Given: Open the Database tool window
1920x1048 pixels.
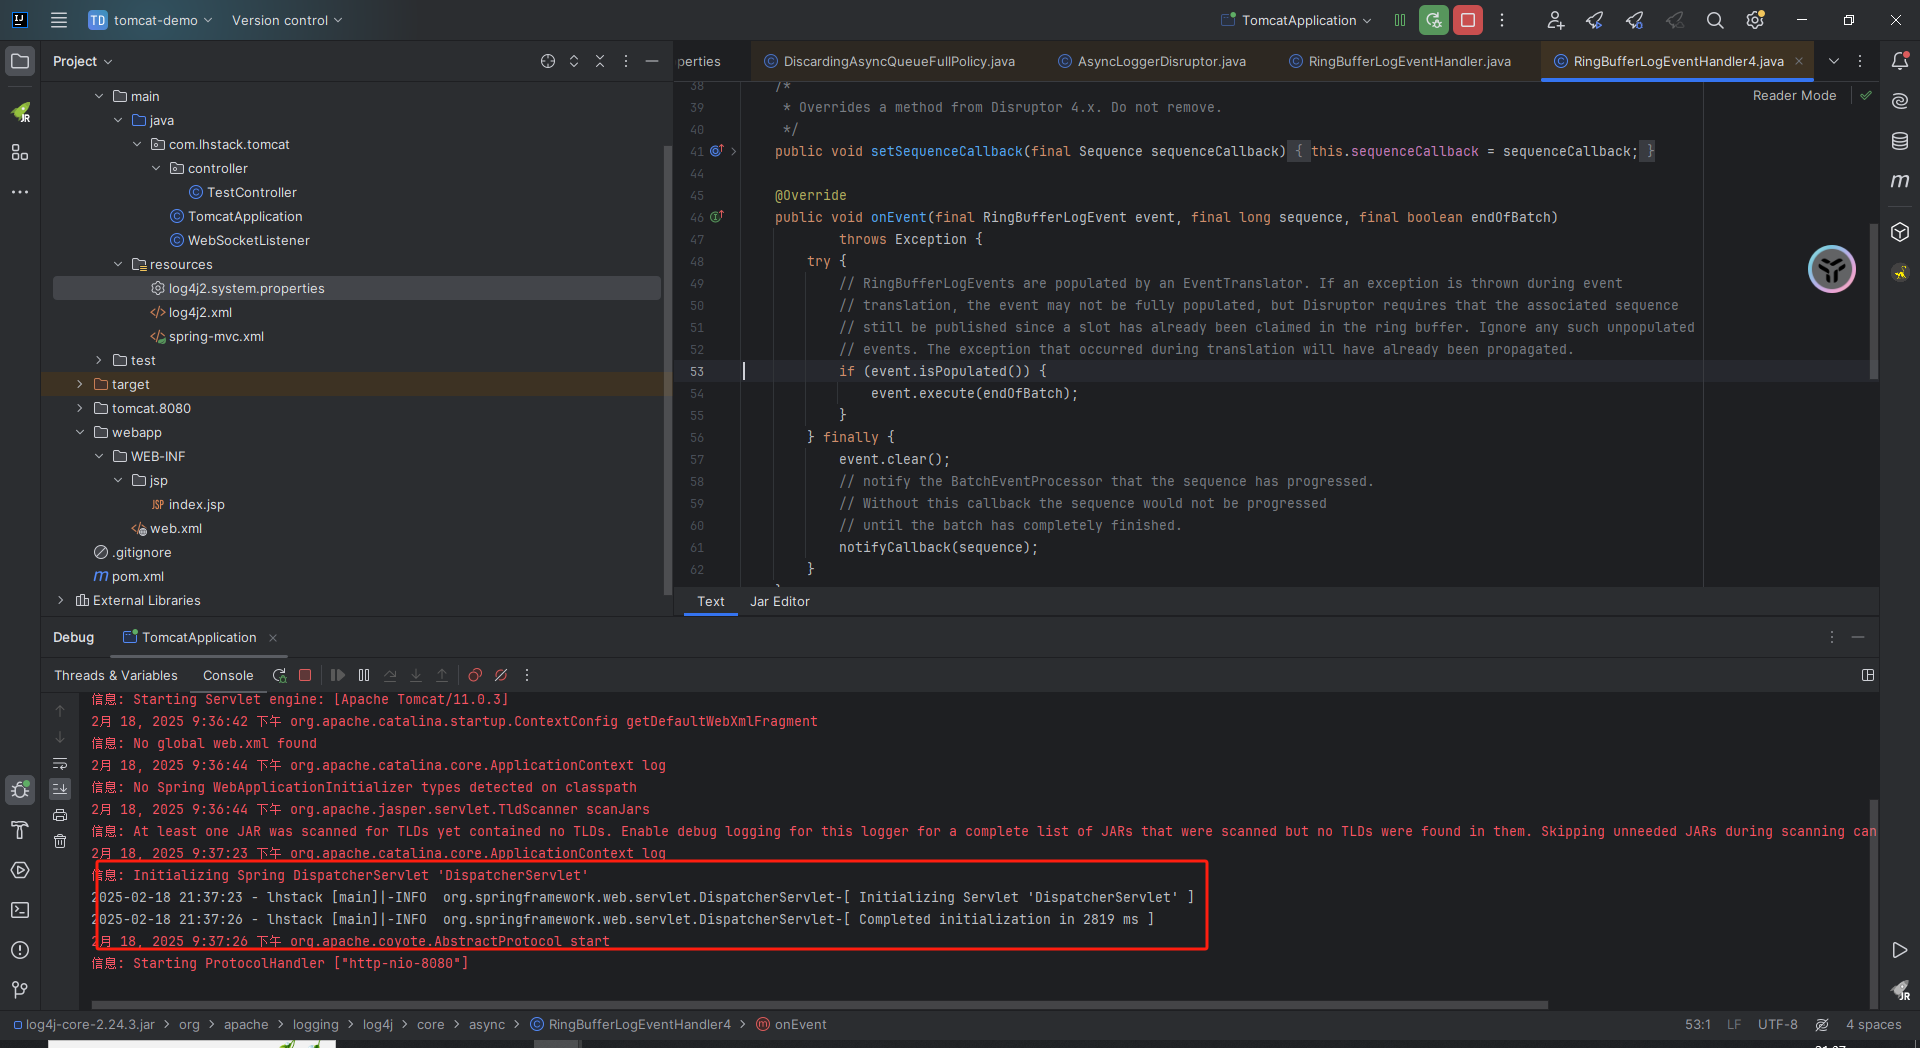Looking at the screenshot, I should [1900, 141].
